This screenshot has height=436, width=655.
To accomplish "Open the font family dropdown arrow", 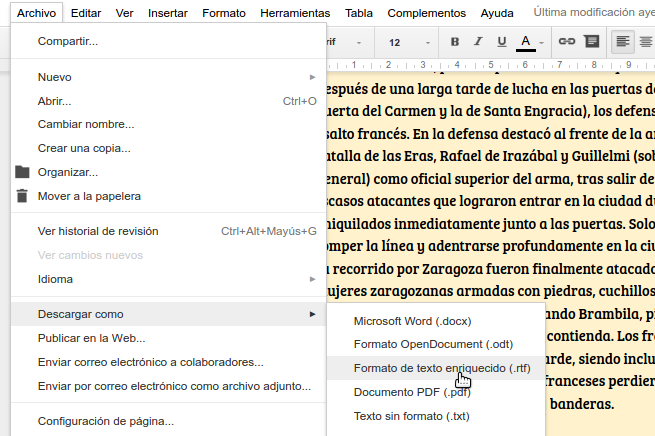I will [358, 43].
